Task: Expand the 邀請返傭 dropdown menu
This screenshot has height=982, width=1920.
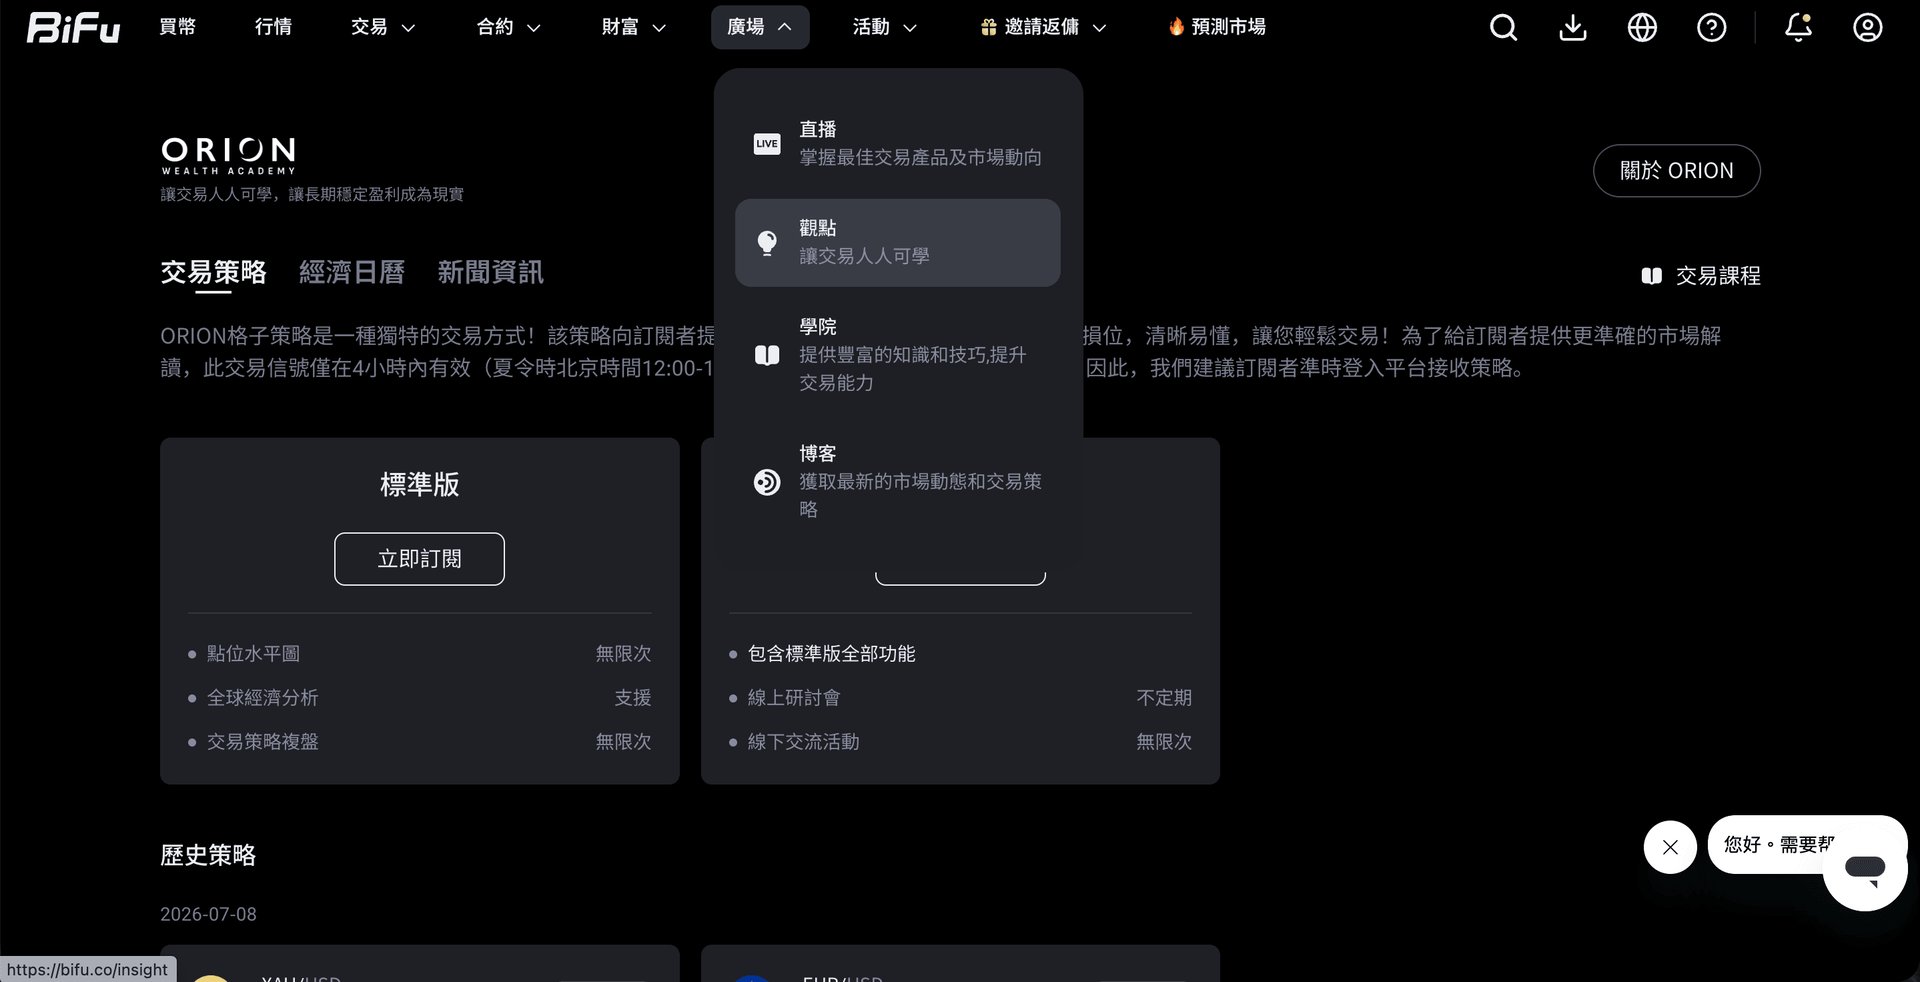Action: (1043, 27)
